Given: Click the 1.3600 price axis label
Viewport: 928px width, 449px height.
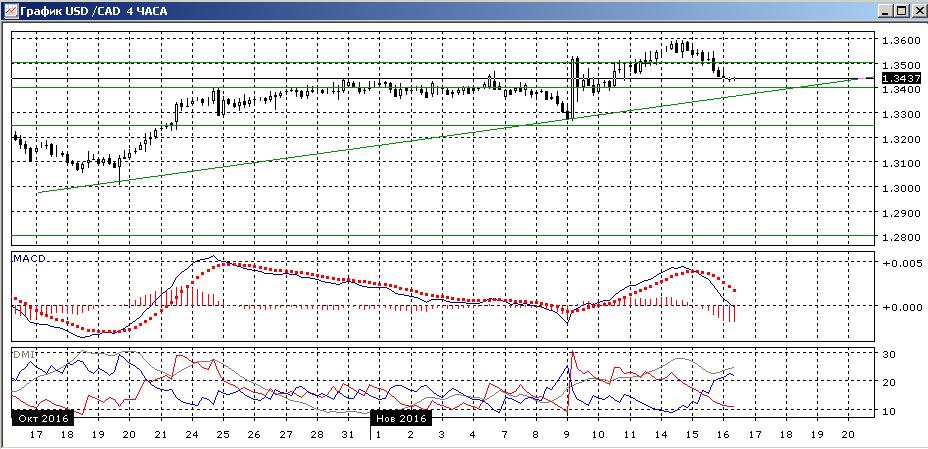Looking at the screenshot, I should click(x=899, y=40).
